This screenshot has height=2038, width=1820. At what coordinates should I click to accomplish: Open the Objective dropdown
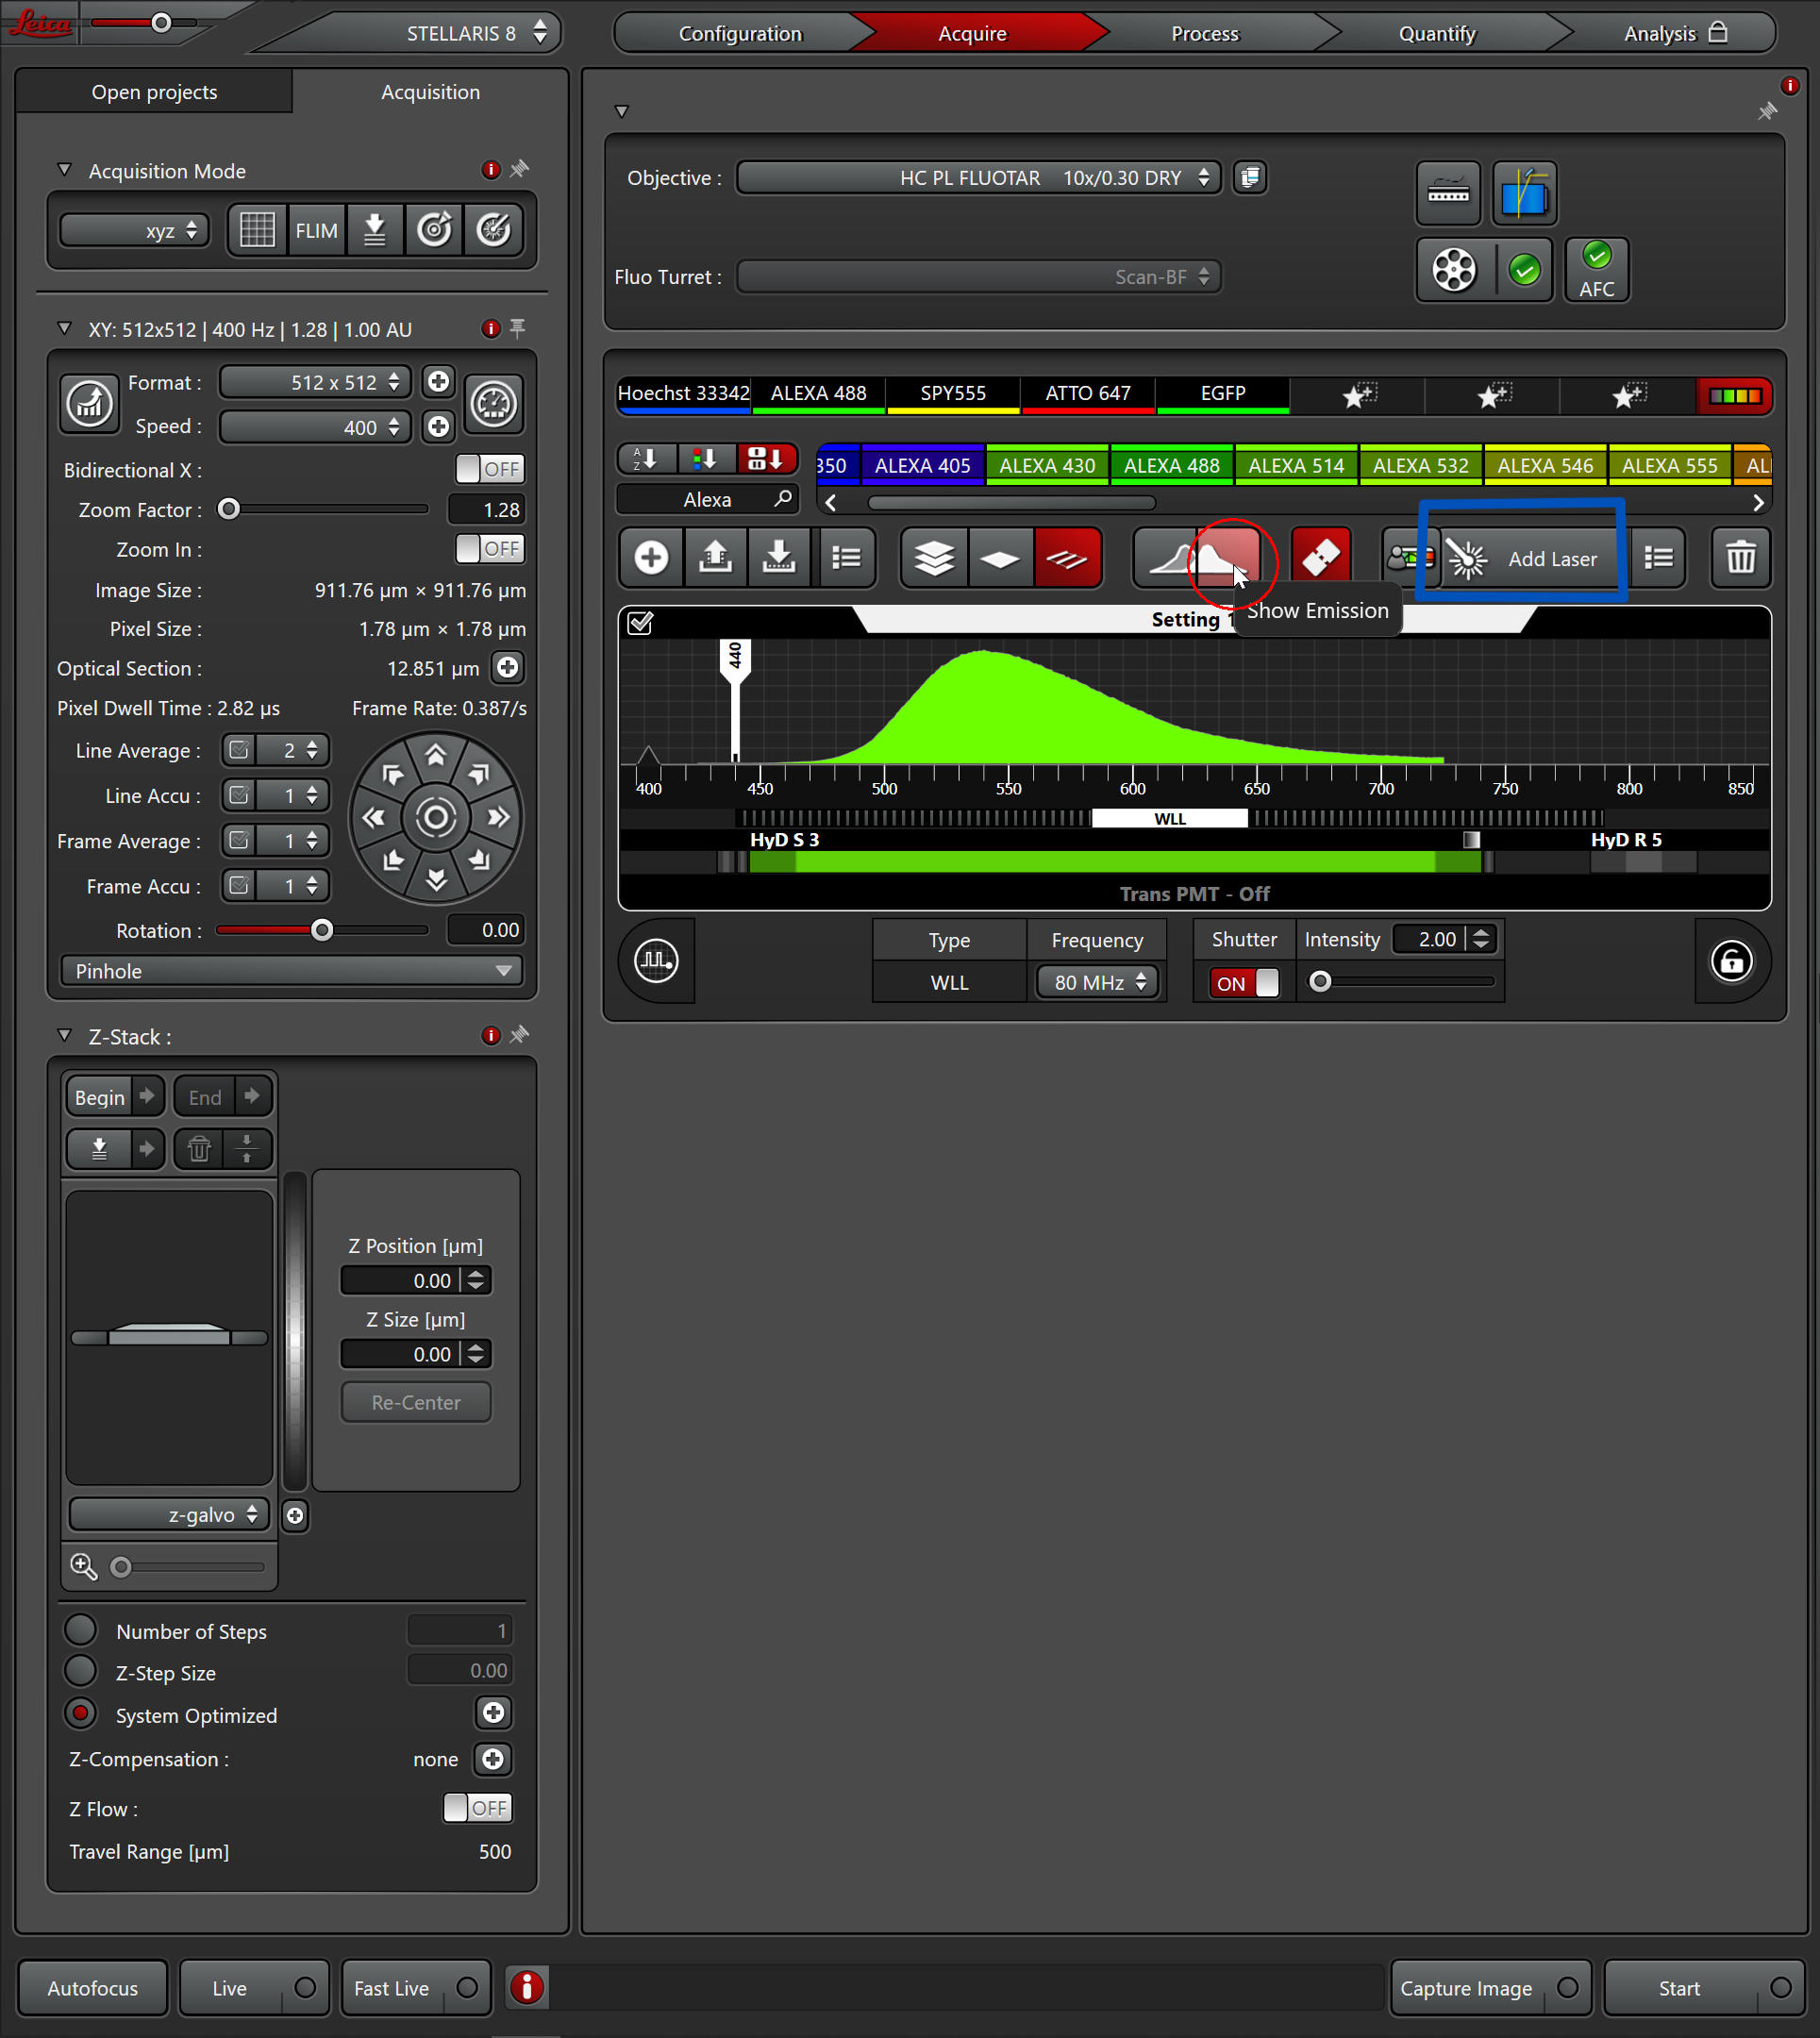[x=979, y=178]
